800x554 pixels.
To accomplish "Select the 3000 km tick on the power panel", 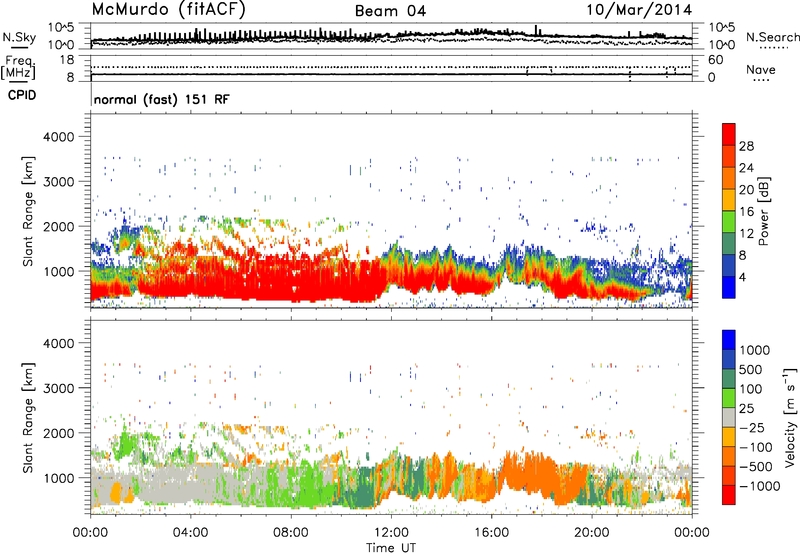I will (58, 182).
